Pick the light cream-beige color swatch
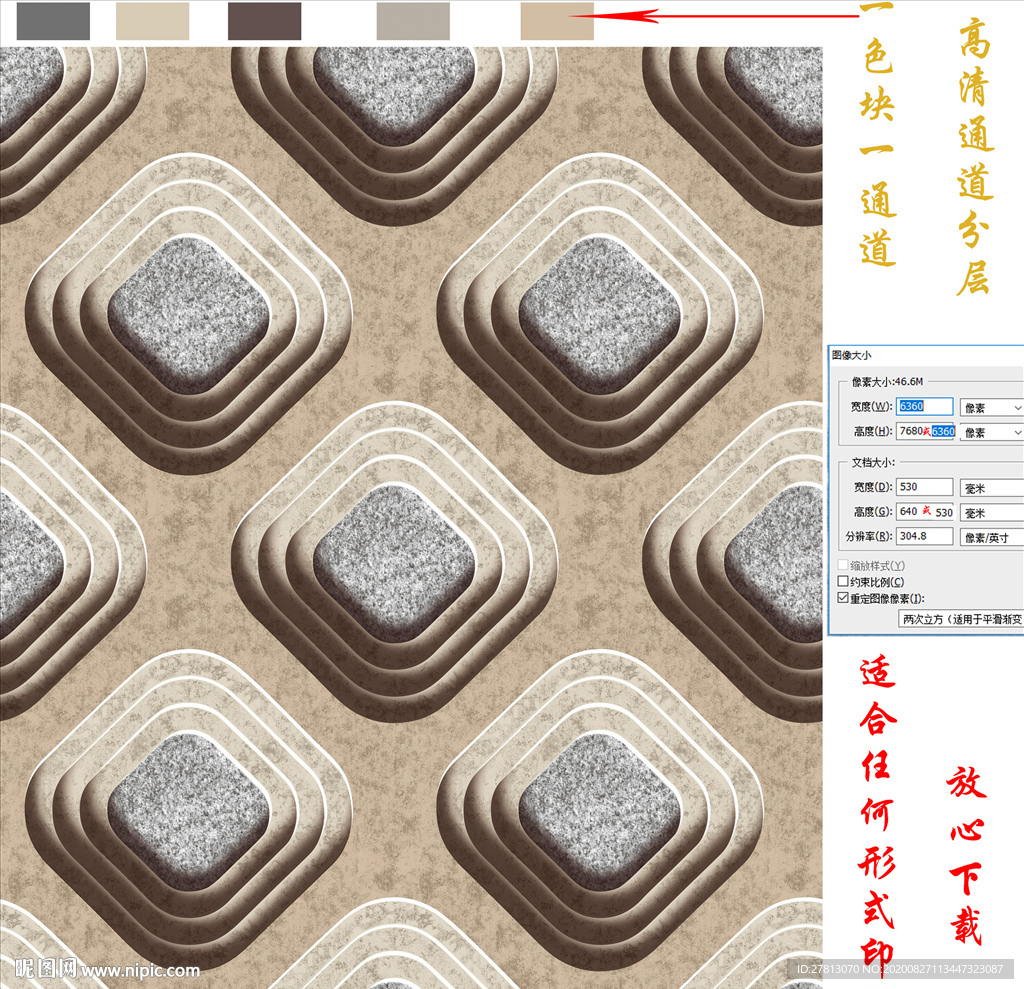The width and height of the screenshot is (1024, 989). [152, 21]
